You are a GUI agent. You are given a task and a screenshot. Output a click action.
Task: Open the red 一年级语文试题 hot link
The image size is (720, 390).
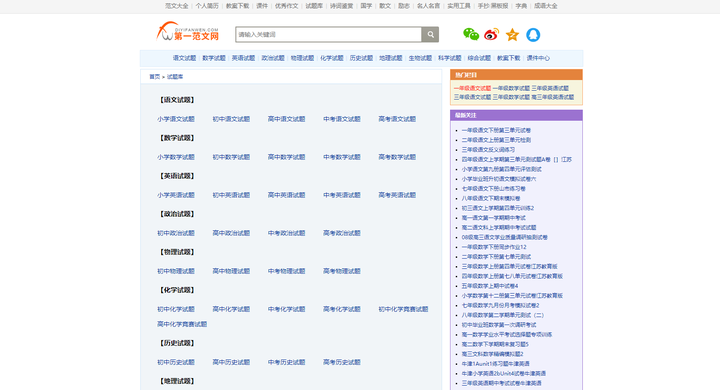pyautogui.click(x=472, y=88)
